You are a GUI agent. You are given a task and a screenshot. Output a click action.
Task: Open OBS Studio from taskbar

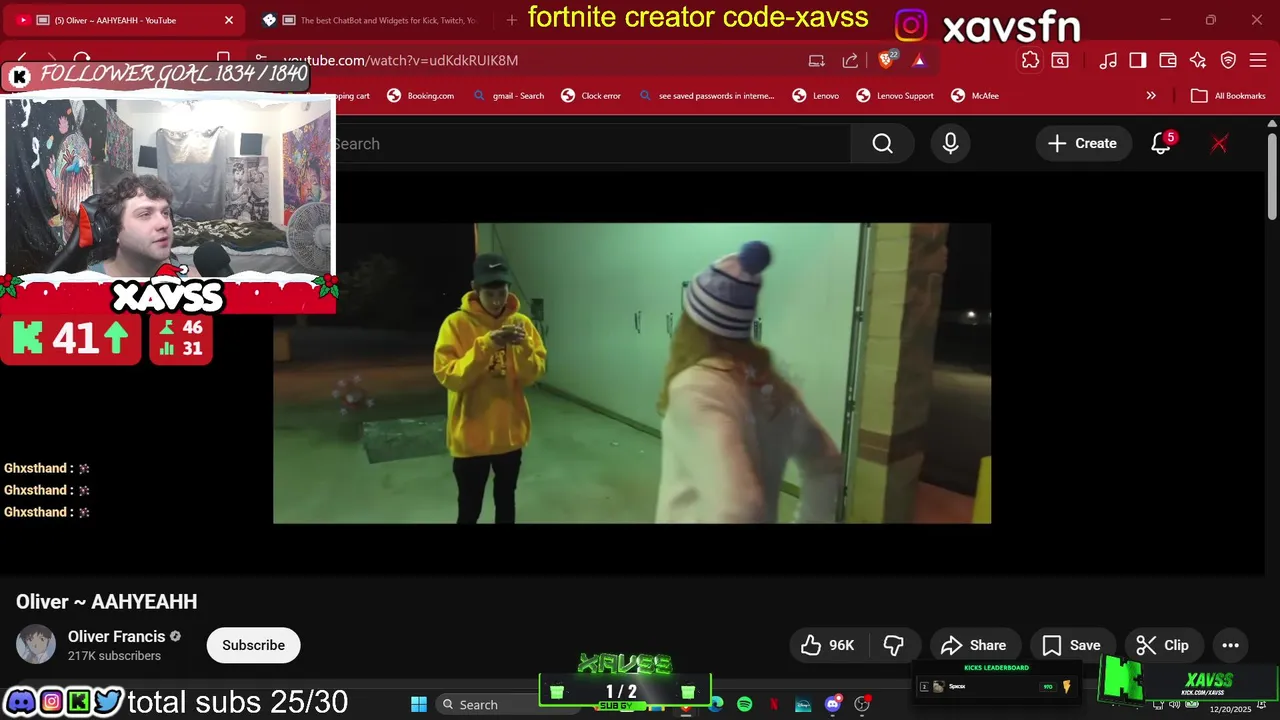862,704
